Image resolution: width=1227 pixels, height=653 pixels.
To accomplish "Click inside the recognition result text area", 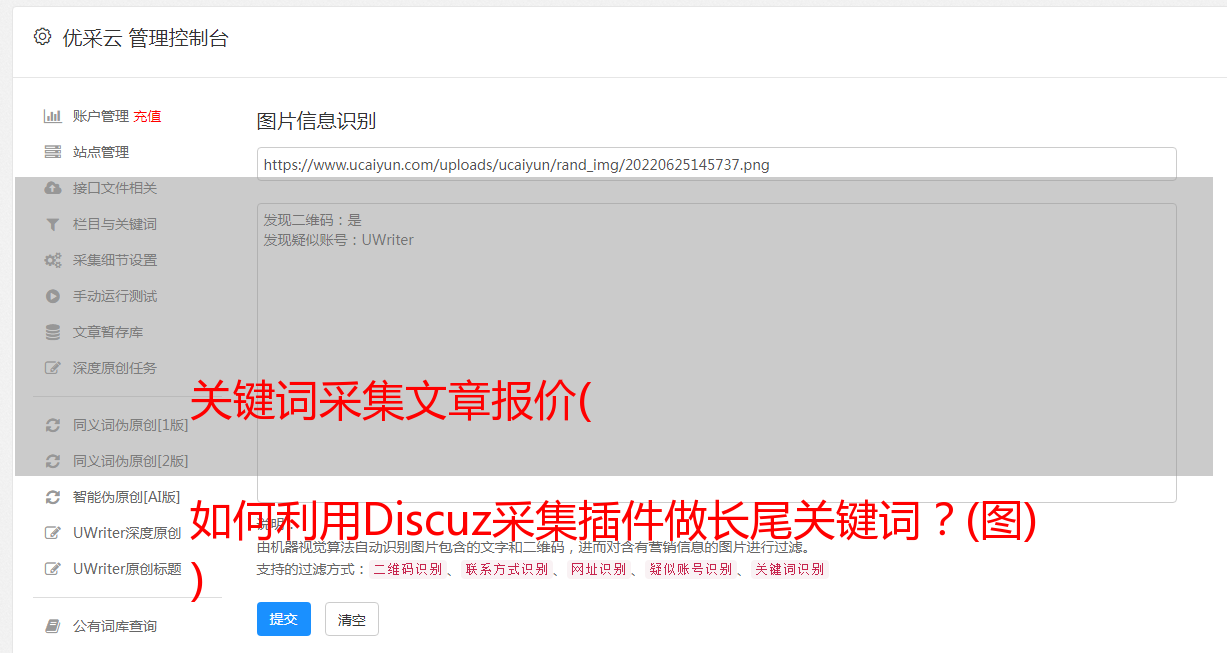I will tap(716, 352).
